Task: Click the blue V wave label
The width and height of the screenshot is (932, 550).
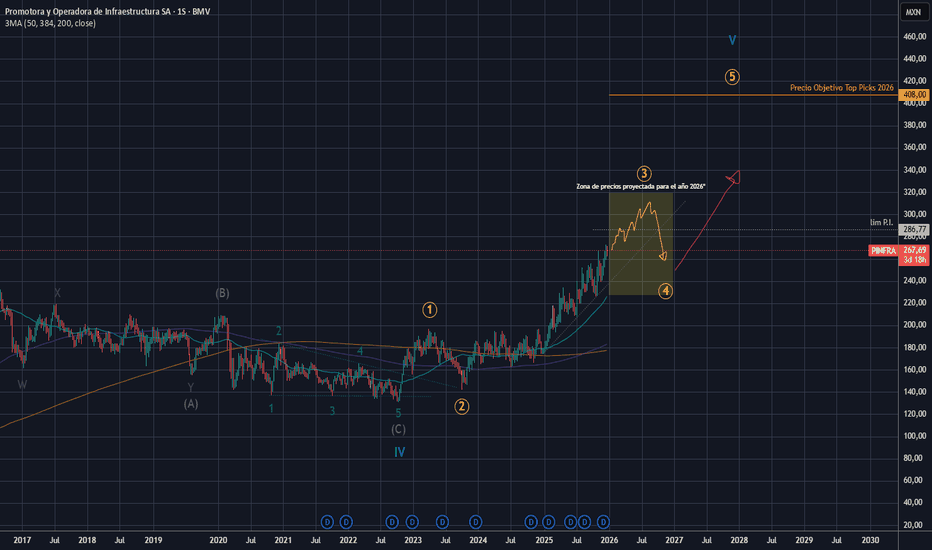Action: 732,40
